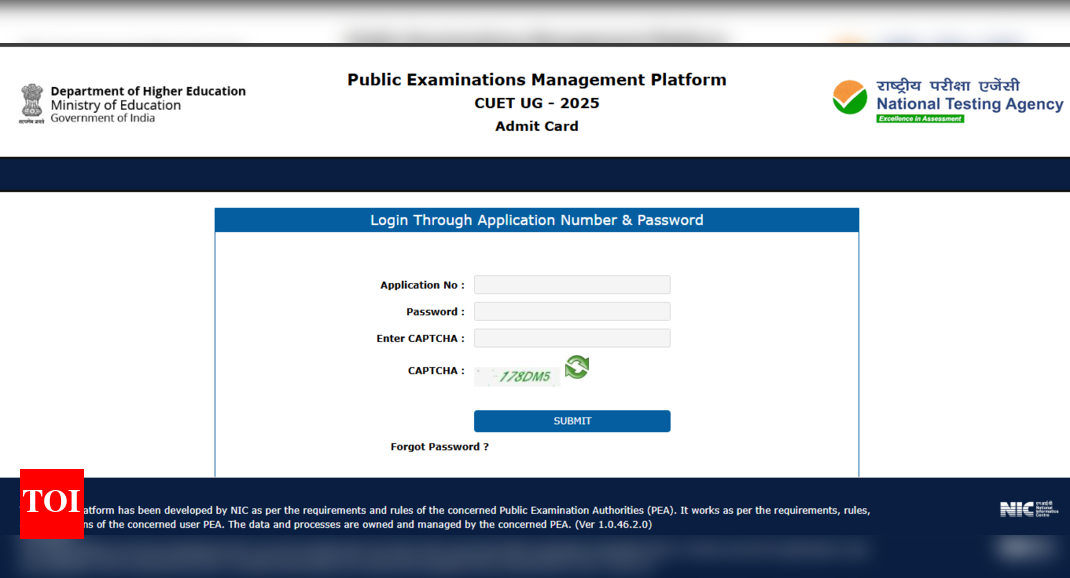
Task: Click the Public Examinations Management Platform title
Action: [x=537, y=80]
